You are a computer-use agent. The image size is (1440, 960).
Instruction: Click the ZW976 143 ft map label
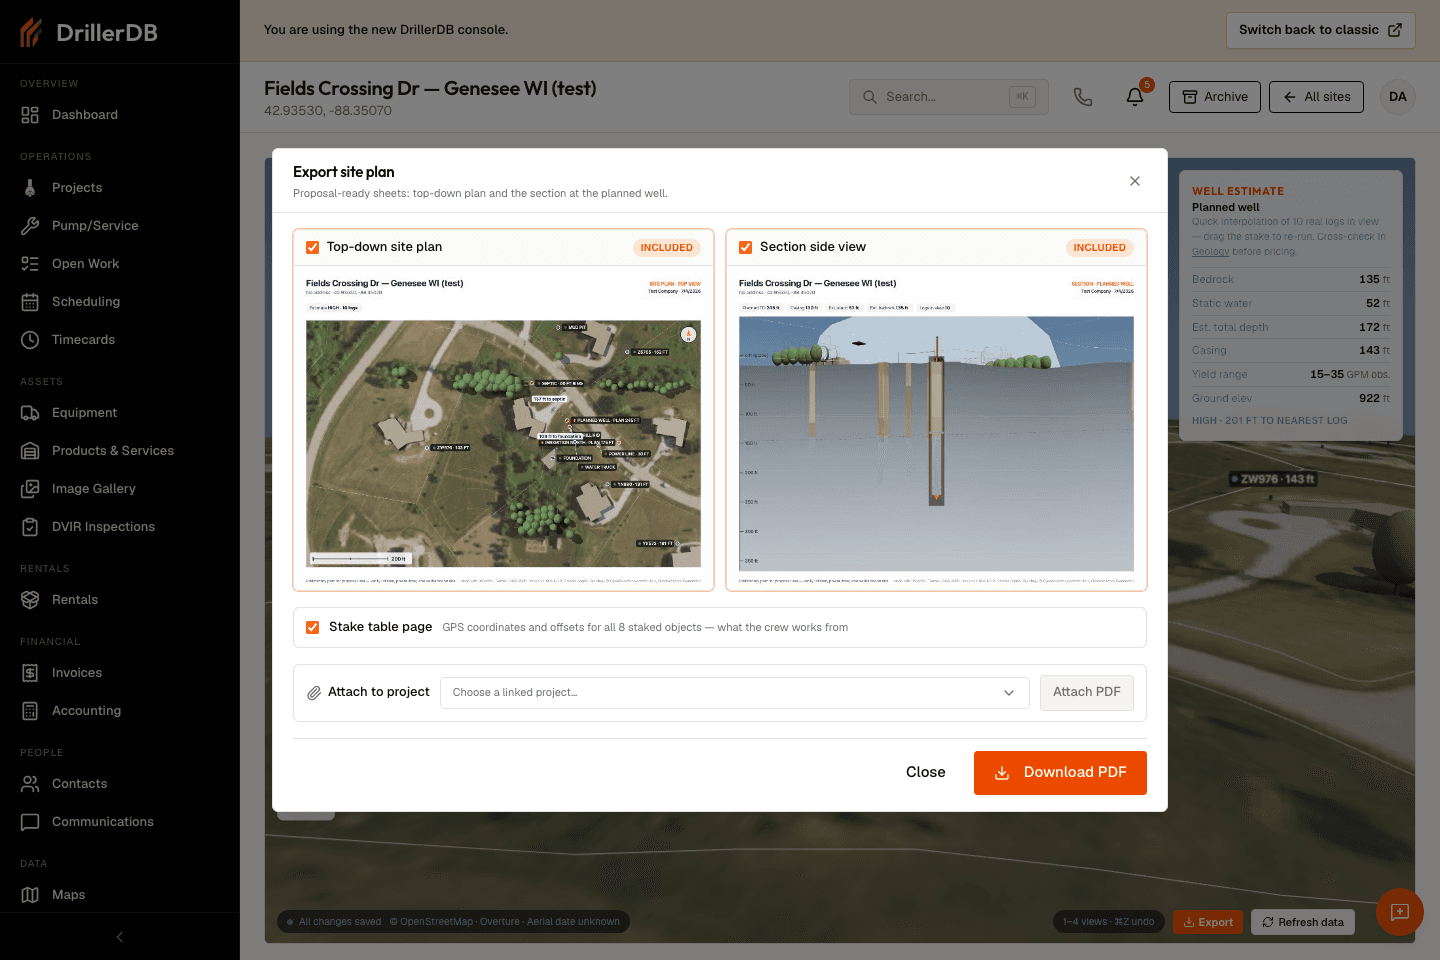click(x=1273, y=479)
